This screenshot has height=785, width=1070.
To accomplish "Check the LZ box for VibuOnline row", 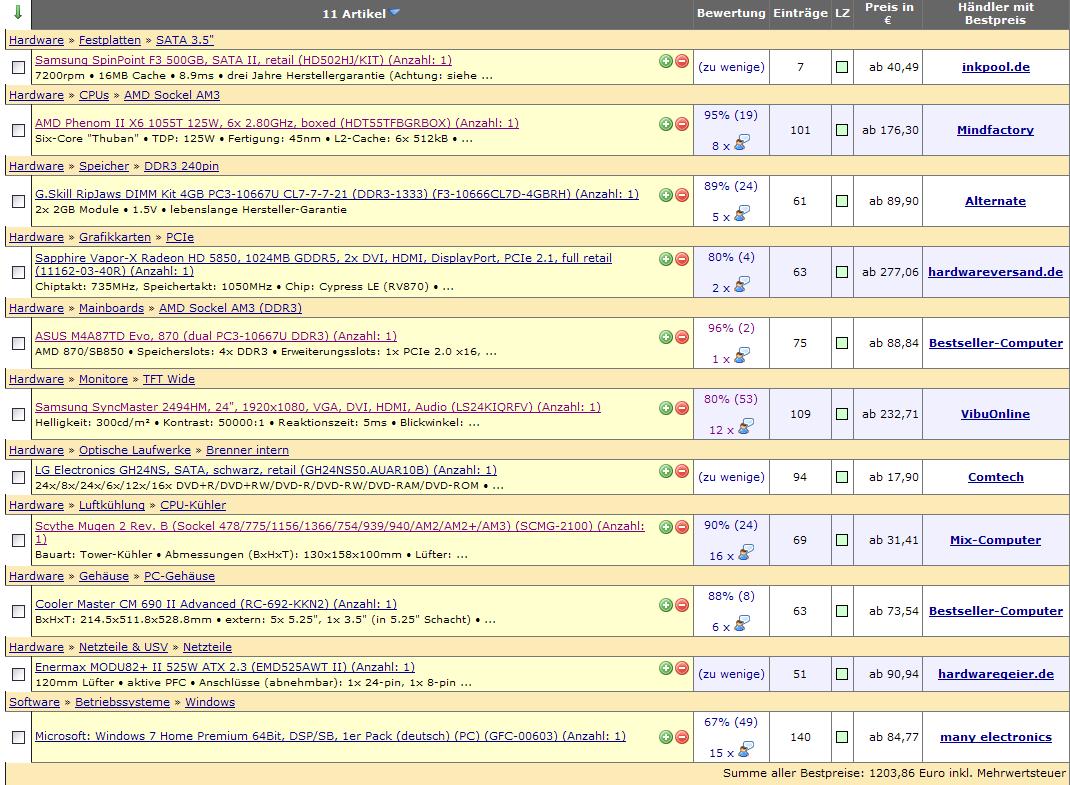I will 842,414.
